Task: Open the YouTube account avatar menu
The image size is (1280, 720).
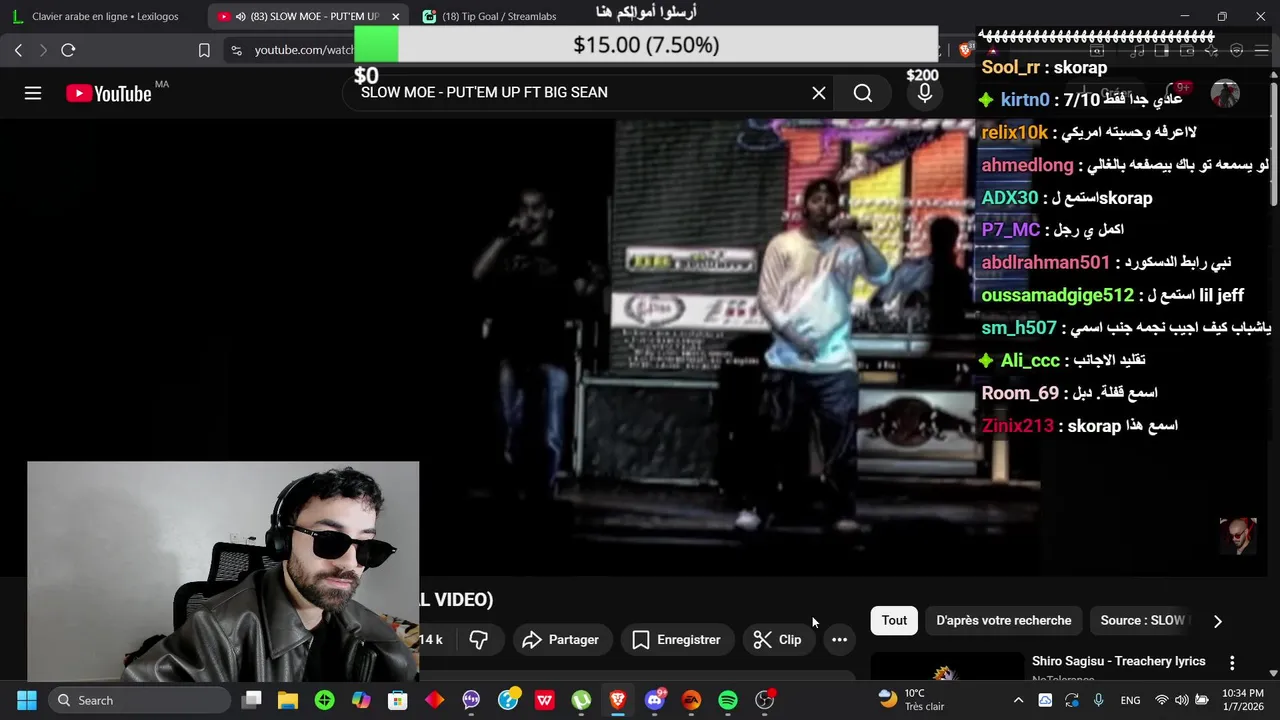Action: [x=1225, y=93]
